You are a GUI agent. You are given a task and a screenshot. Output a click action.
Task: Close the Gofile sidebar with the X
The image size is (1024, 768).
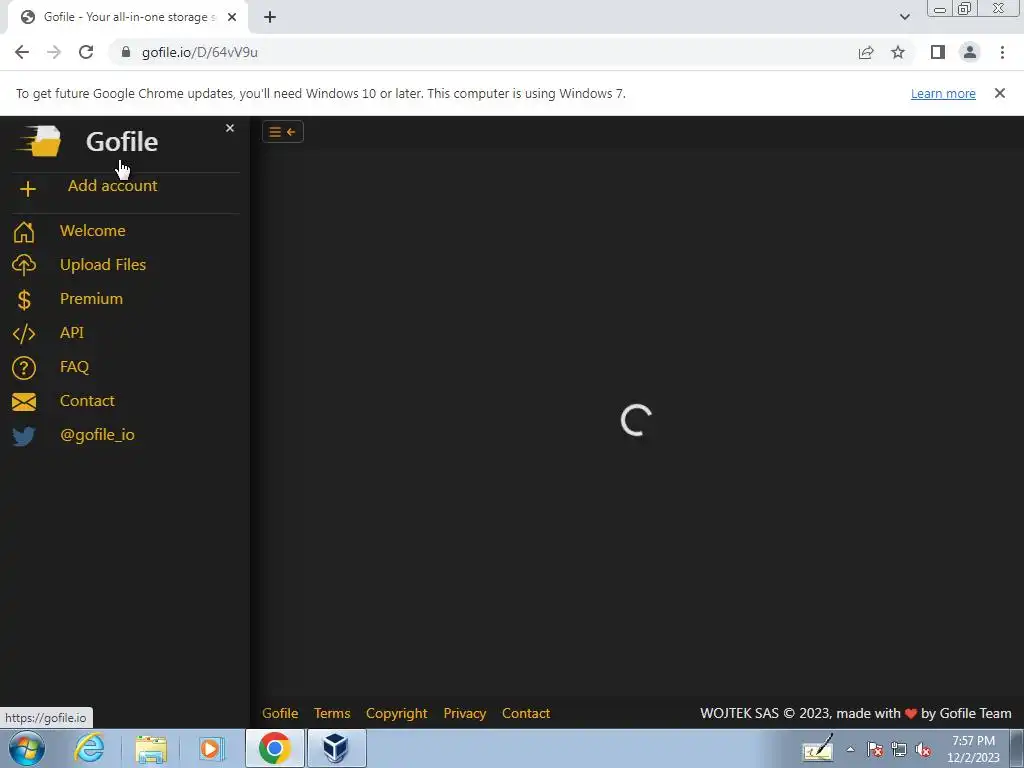click(230, 128)
